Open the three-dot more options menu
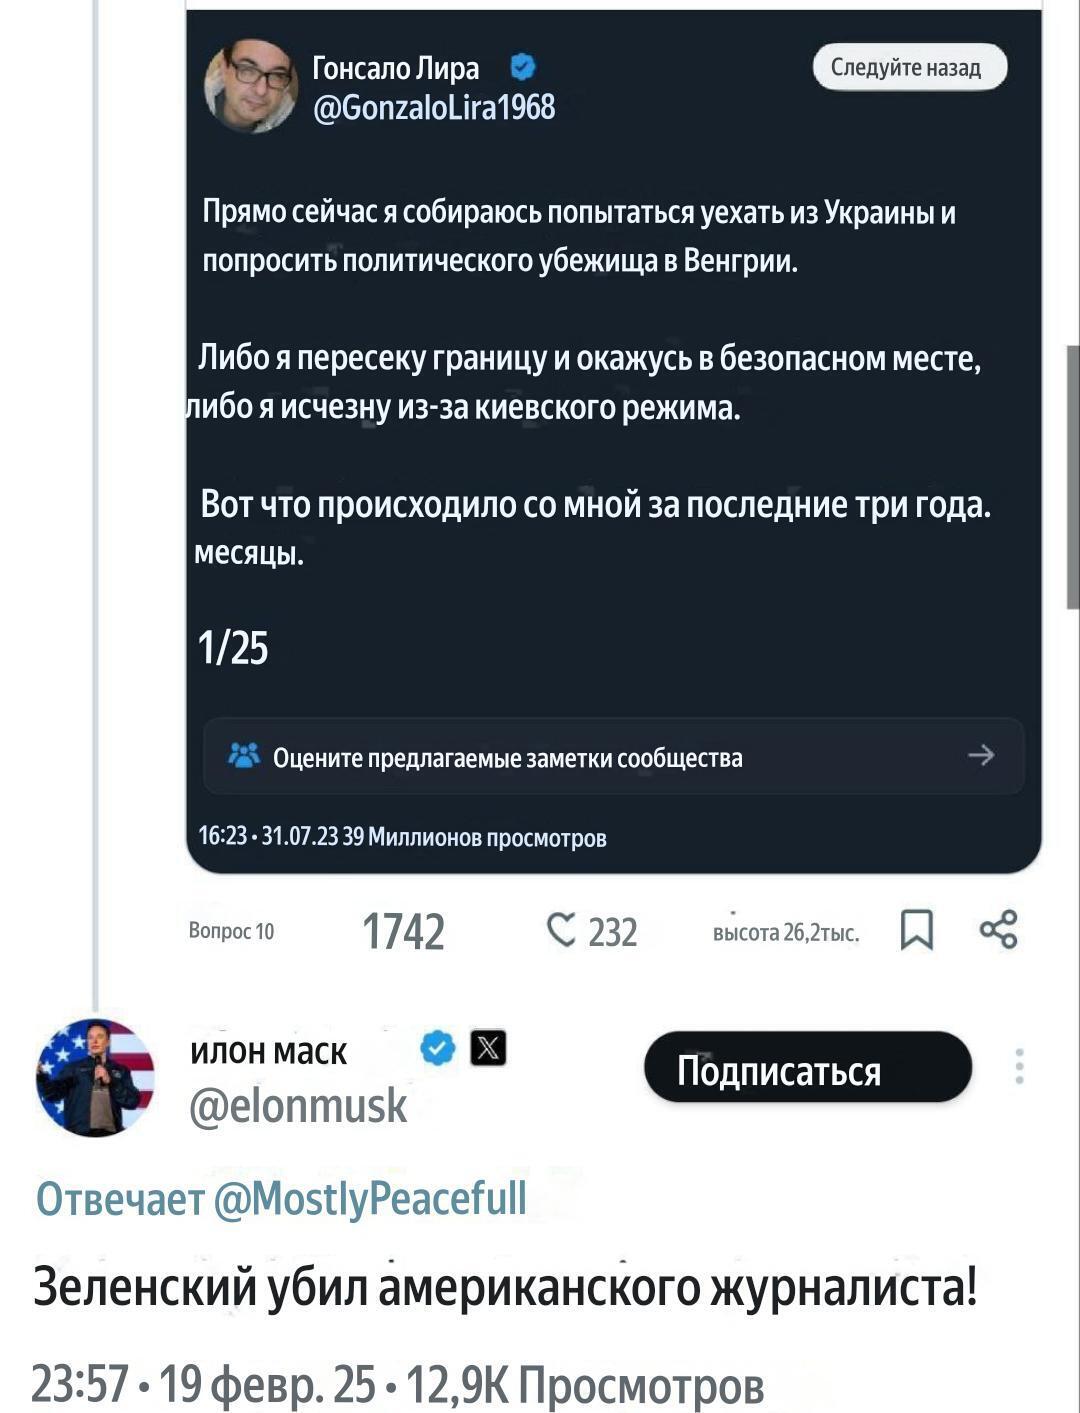The image size is (1080, 1413). click(1019, 1066)
